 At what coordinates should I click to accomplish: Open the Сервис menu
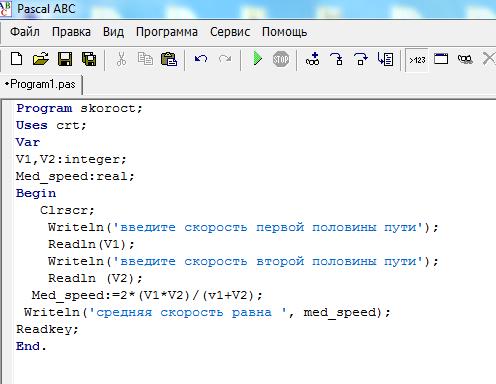230,32
